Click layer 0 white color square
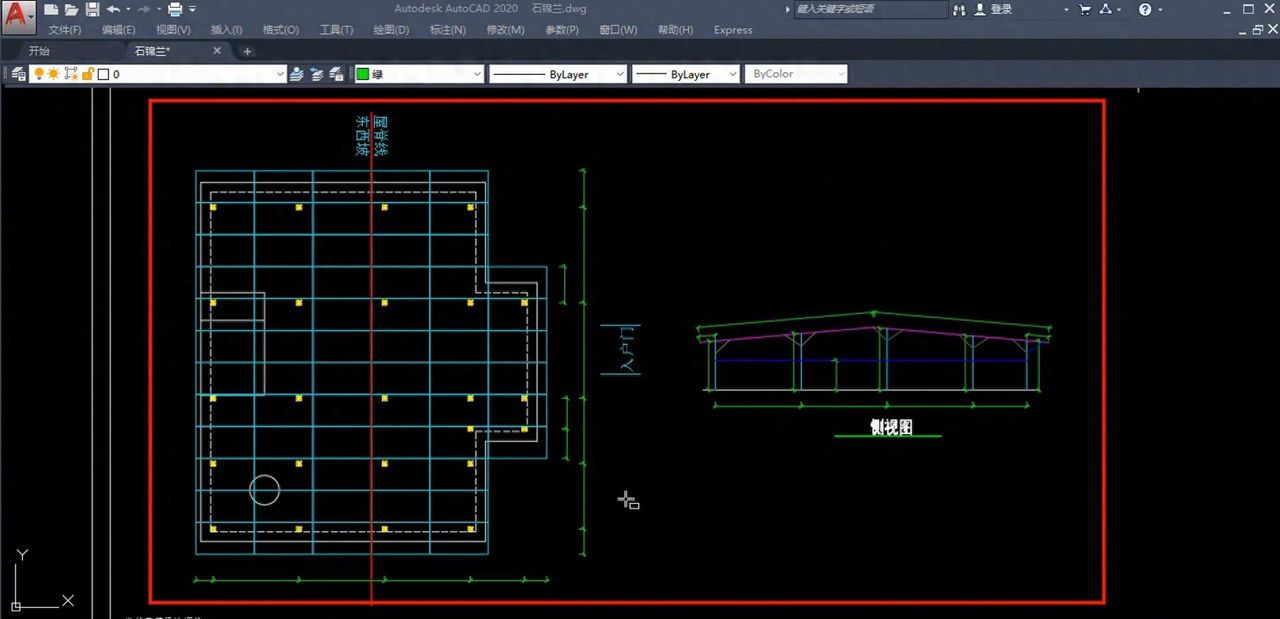The height and width of the screenshot is (619, 1280). pyautogui.click(x=102, y=74)
